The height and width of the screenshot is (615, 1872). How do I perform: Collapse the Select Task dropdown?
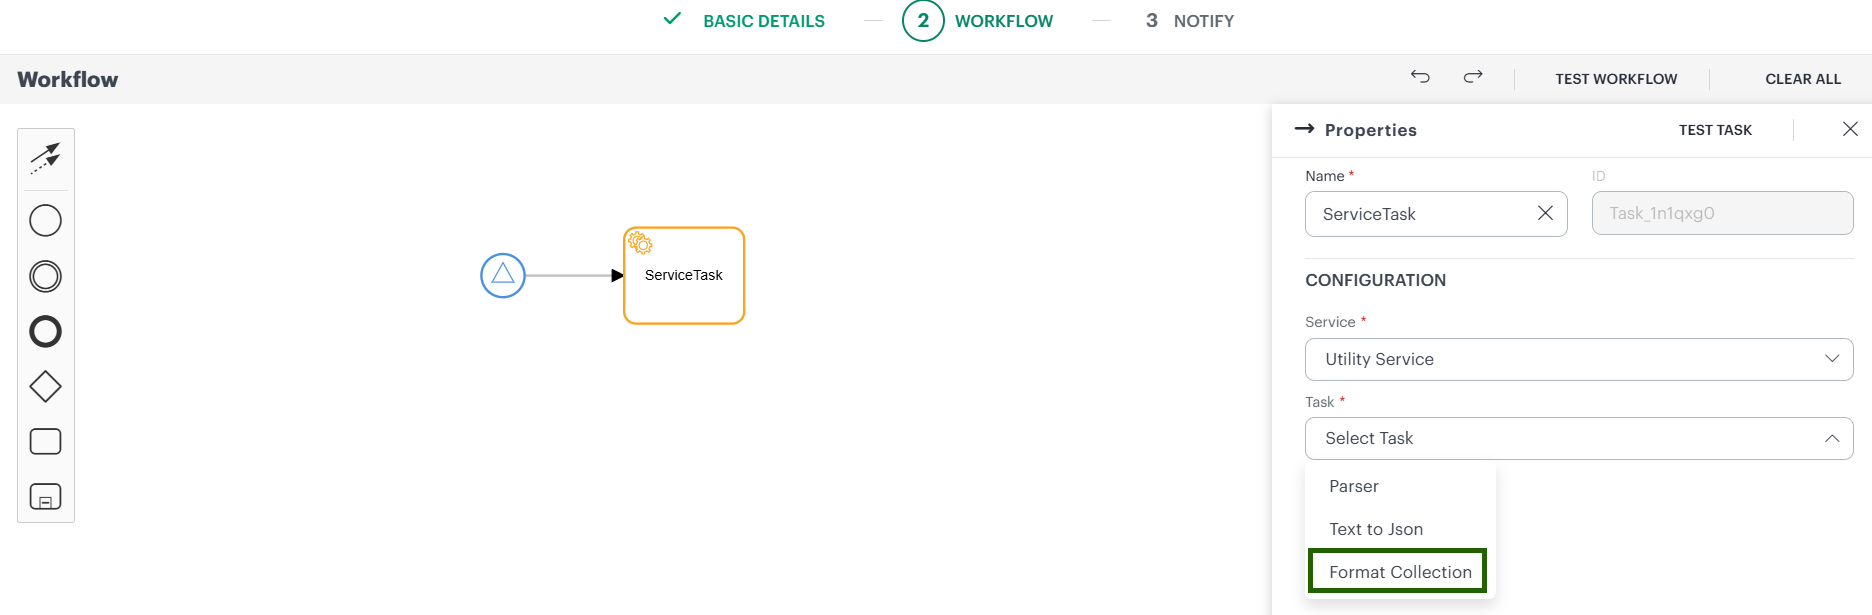1579,438
